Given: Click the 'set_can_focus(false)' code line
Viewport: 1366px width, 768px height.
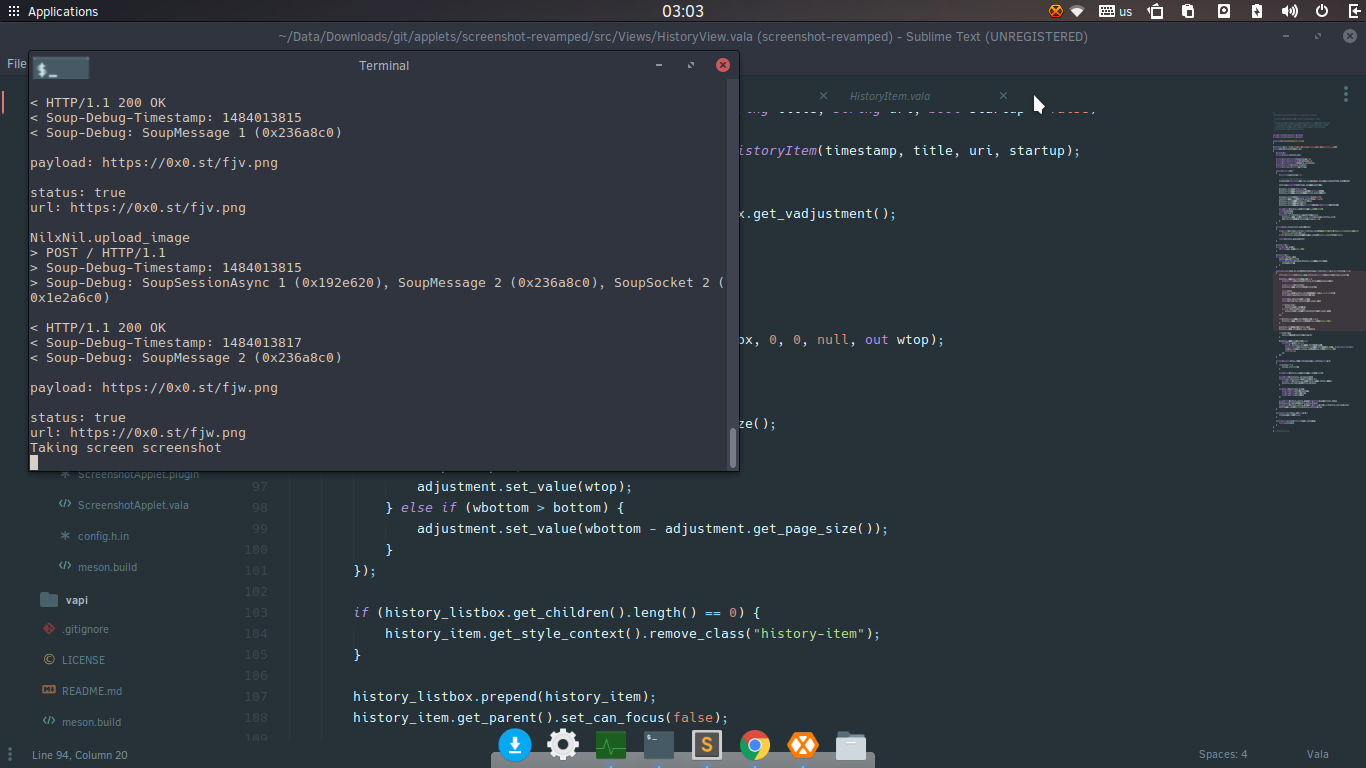Looking at the screenshot, I should [x=540, y=717].
